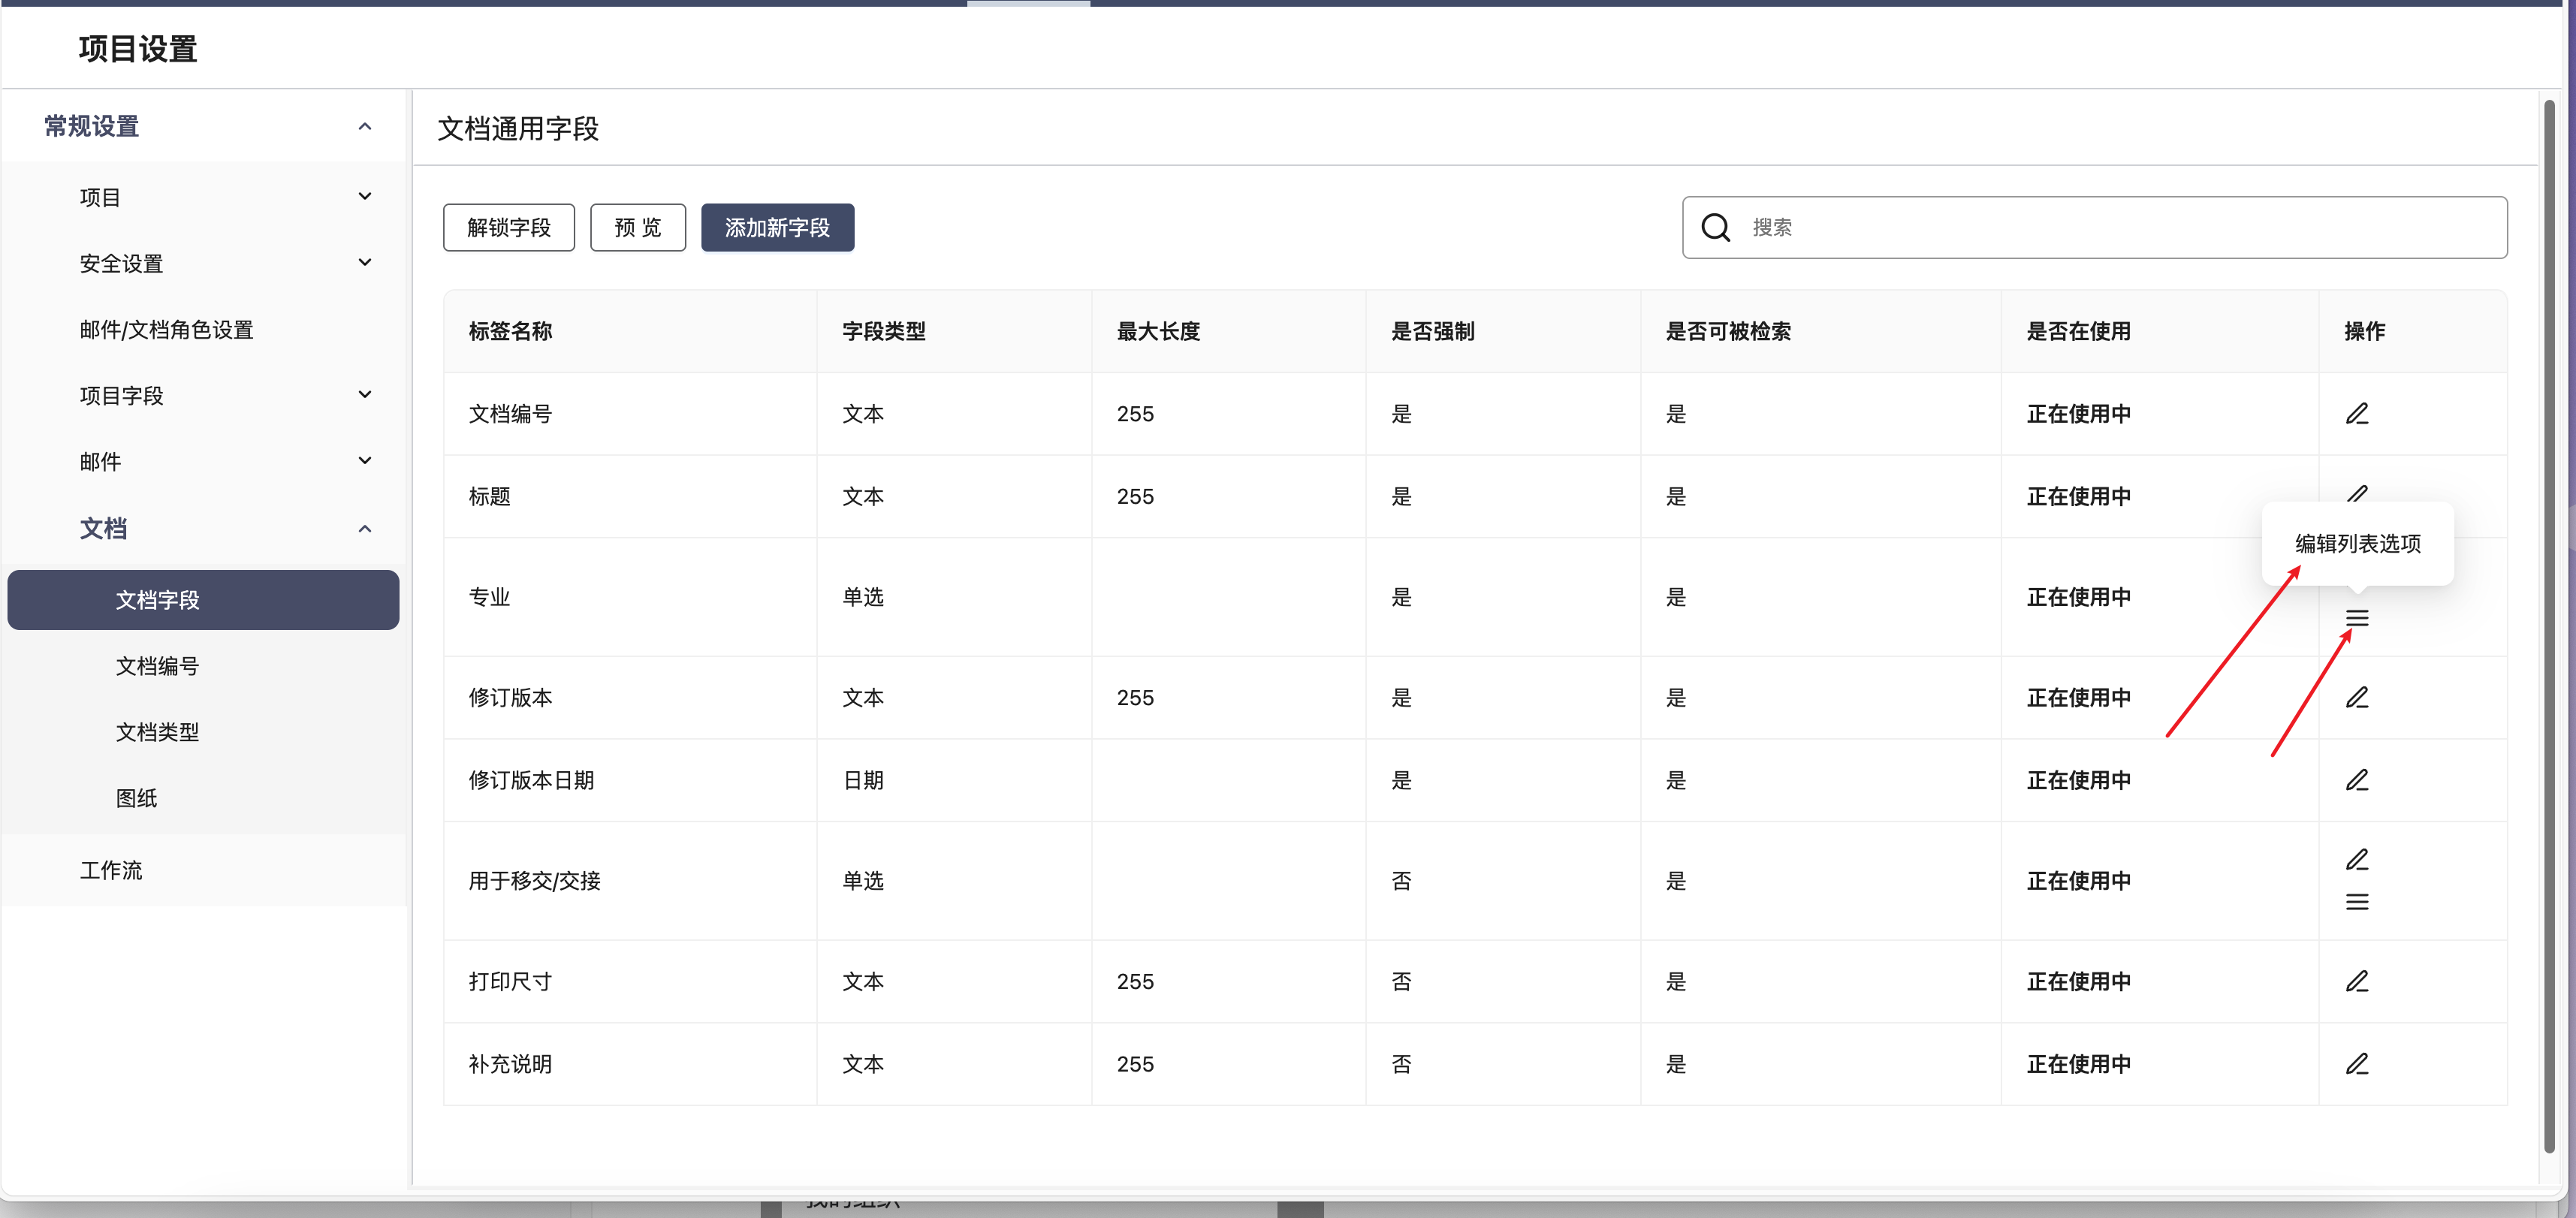Click the search magnifier icon
2576x1218 pixels.
point(1715,228)
